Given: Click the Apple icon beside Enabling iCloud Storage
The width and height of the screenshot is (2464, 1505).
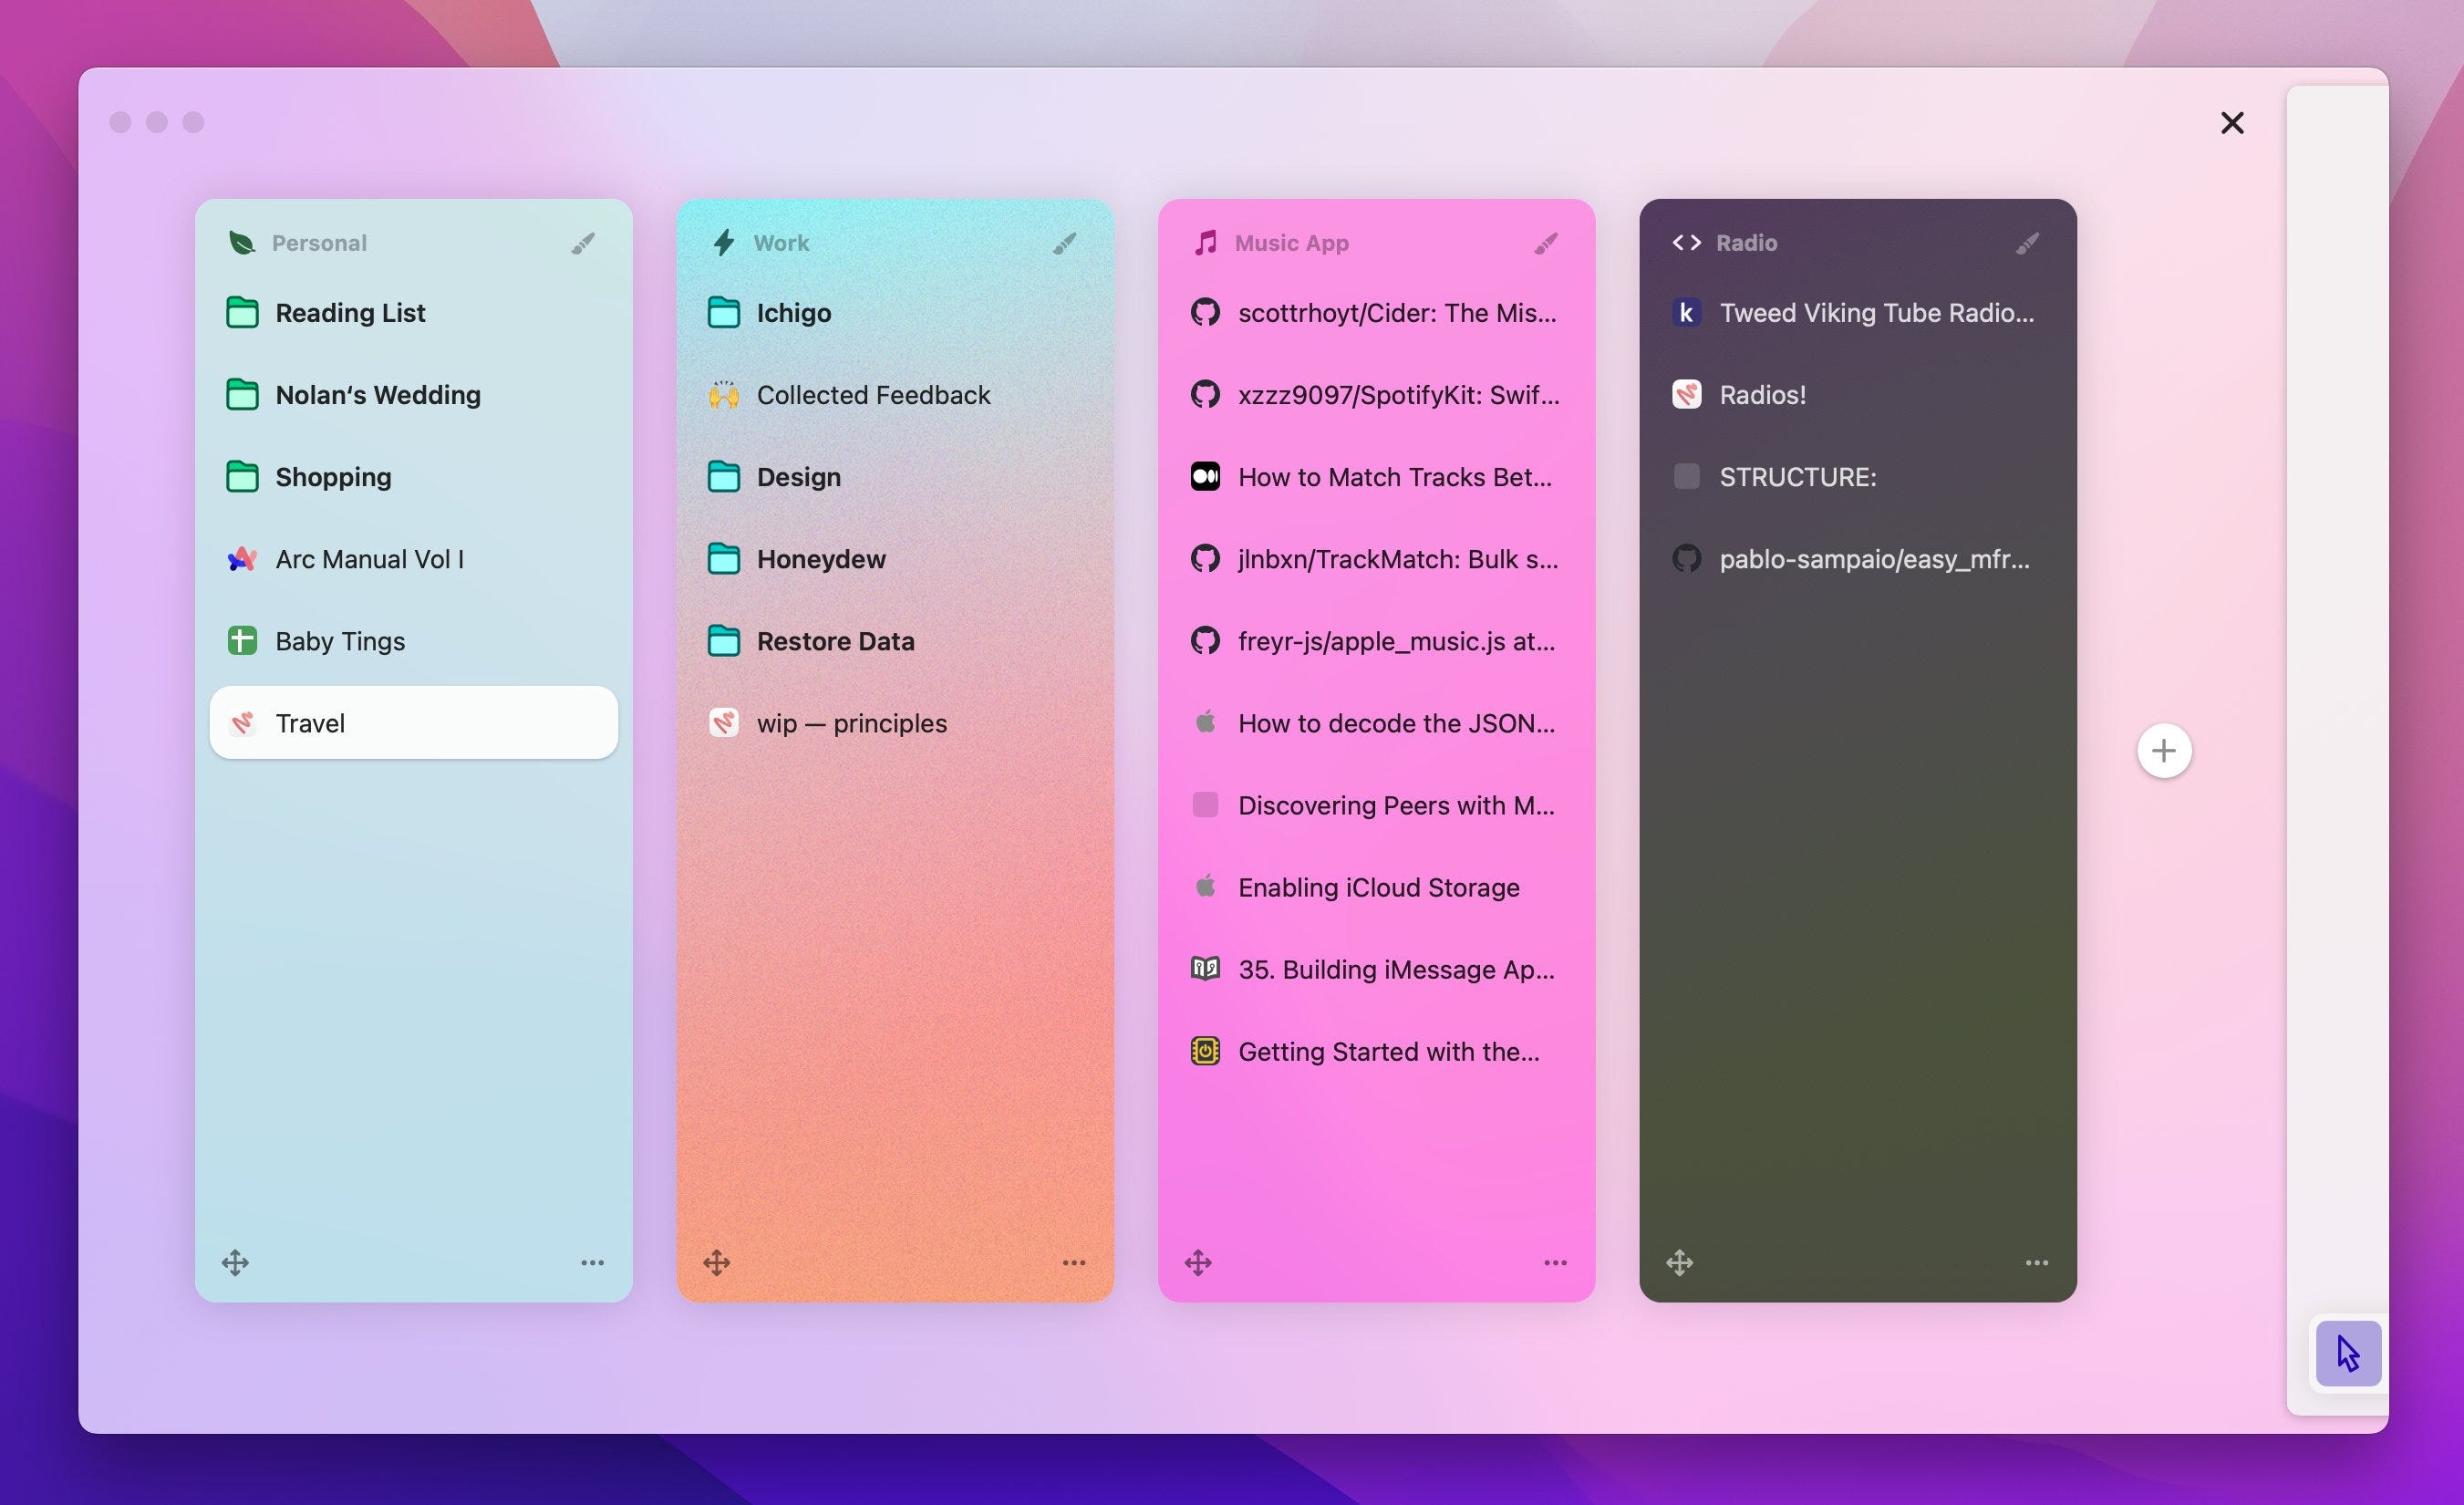Looking at the screenshot, I should (1205, 887).
